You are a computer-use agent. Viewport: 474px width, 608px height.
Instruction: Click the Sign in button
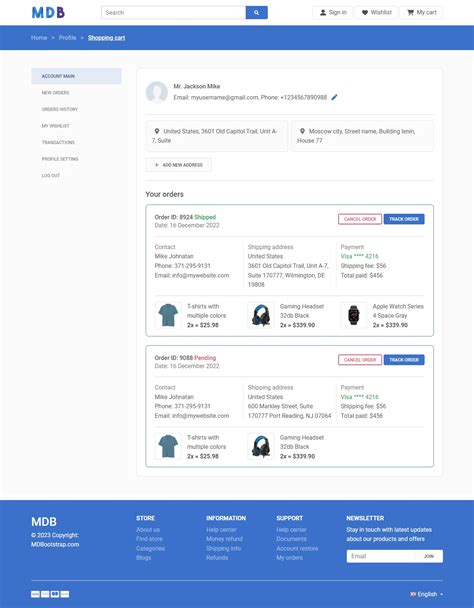click(333, 12)
